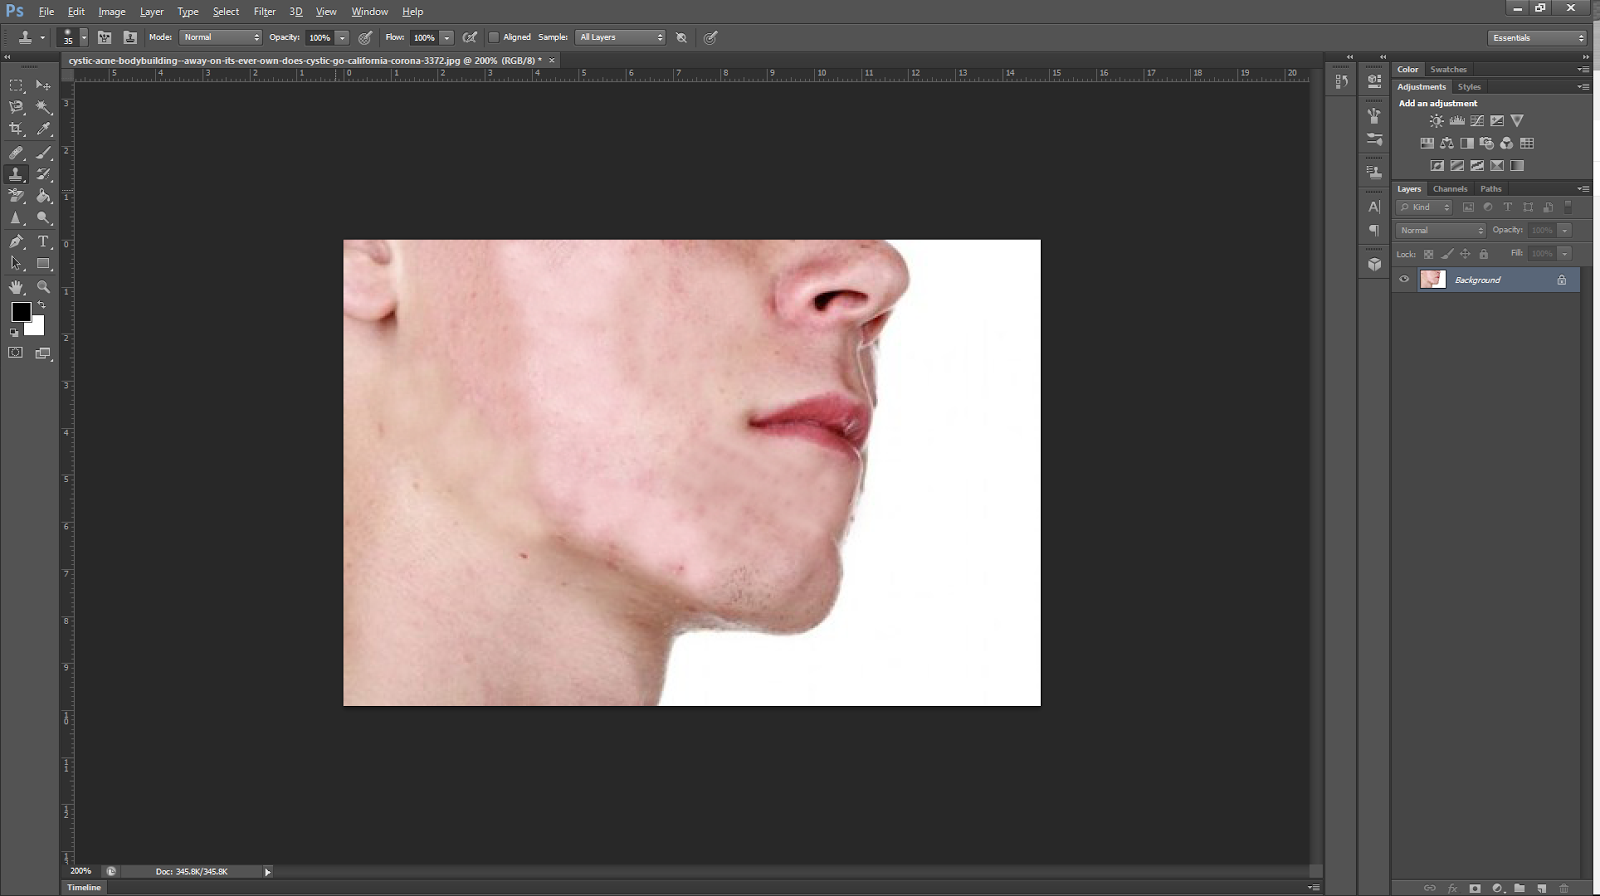Select the Pen tool

(16, 242)
